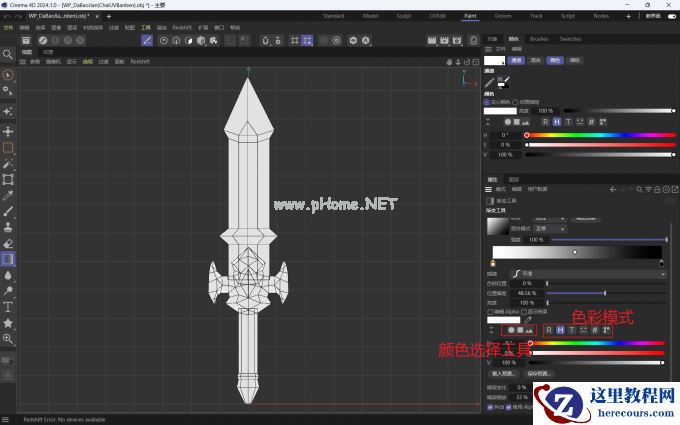Open the hamburger menu of the upper color panel
Image resolution: width=680 pixels, height=425 pixels.
click(x=488, y=49)
